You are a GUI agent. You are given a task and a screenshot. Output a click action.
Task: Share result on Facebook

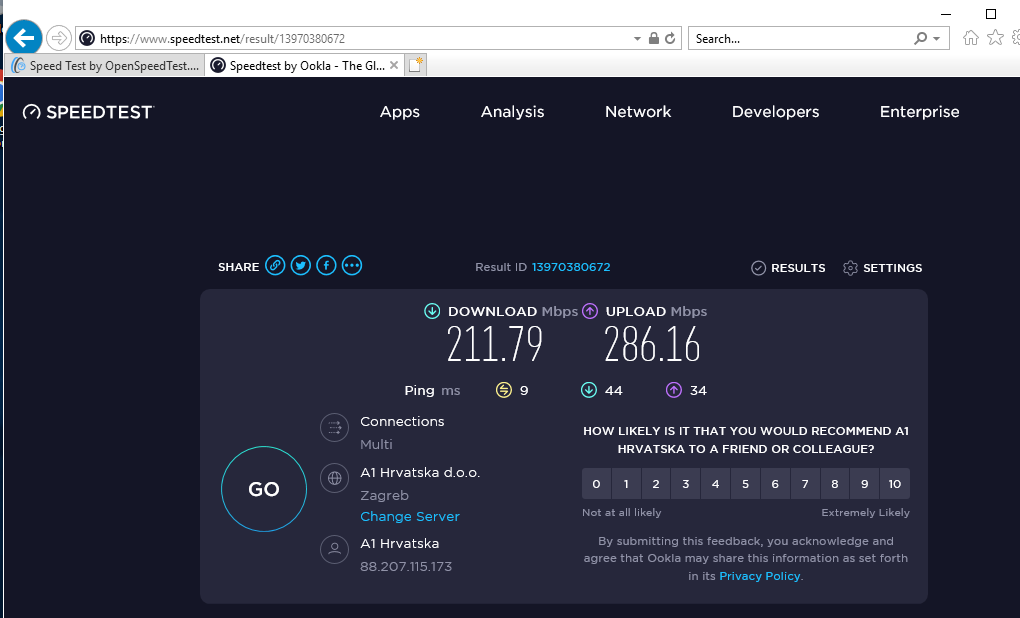click(x=326, y=265)
